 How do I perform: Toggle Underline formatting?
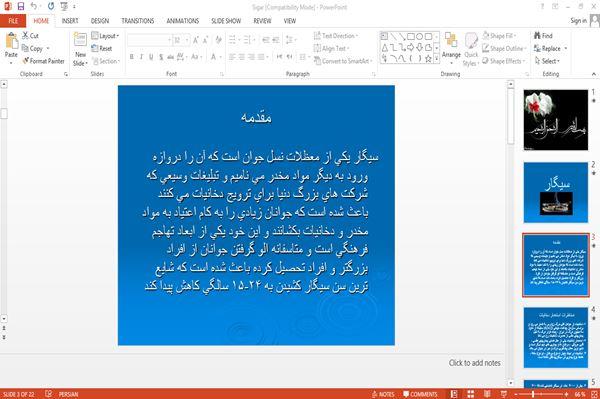pos(151,57)
